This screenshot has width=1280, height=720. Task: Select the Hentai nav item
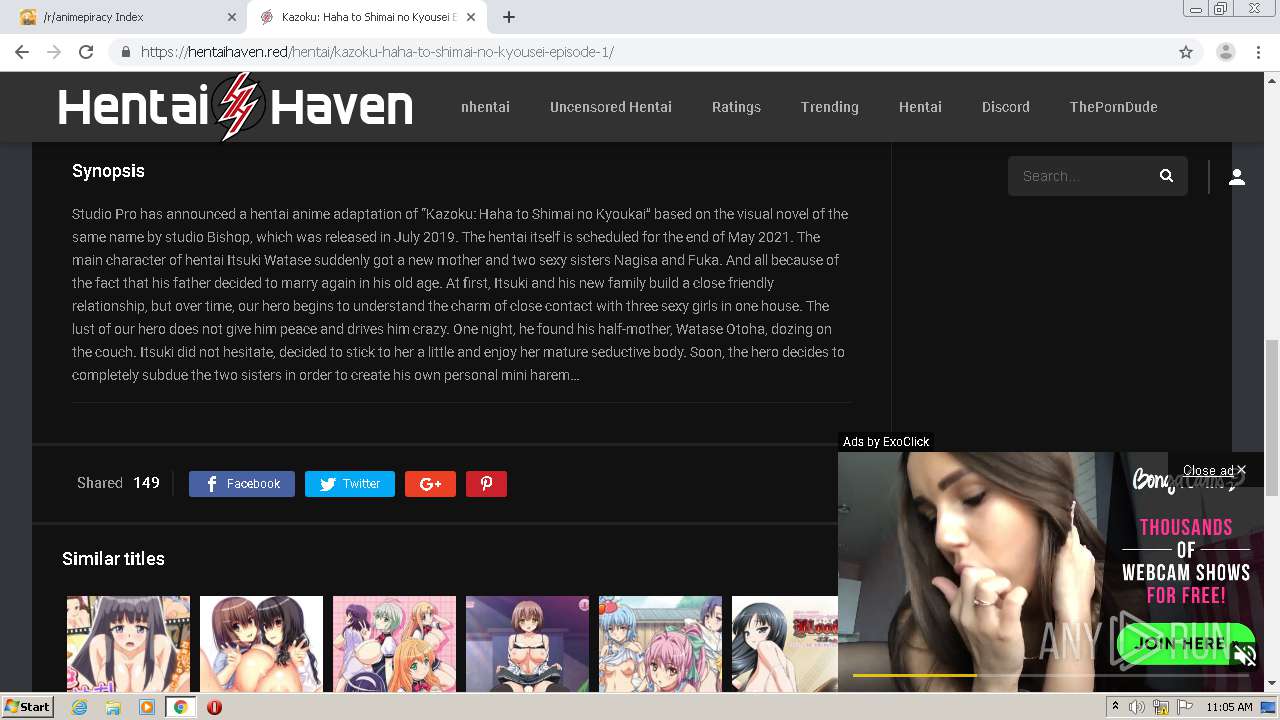click(x=920, y=107)
